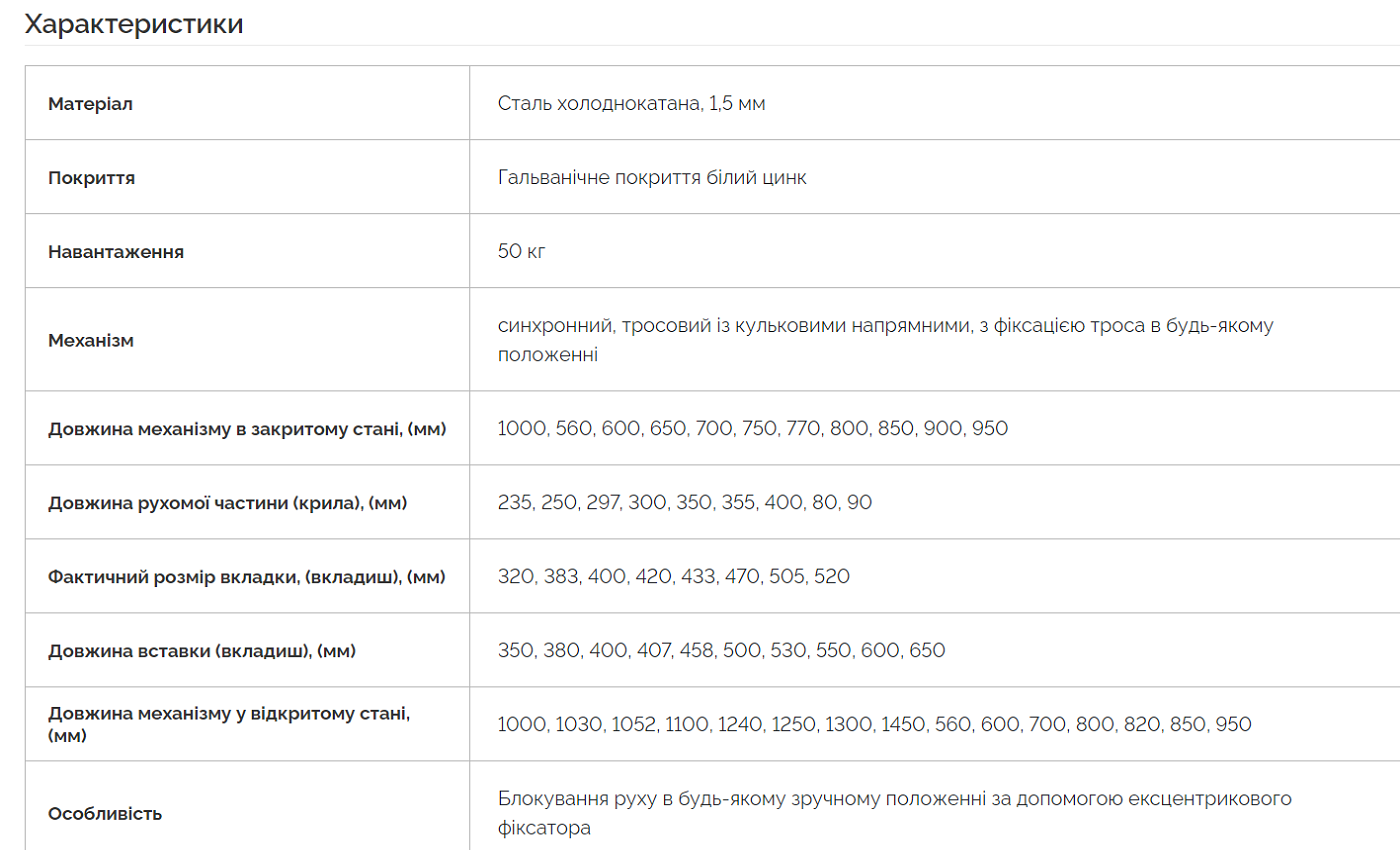Select the Особливість row label
Viewport: 1400px width, 850px height.
tap(105, 814)
